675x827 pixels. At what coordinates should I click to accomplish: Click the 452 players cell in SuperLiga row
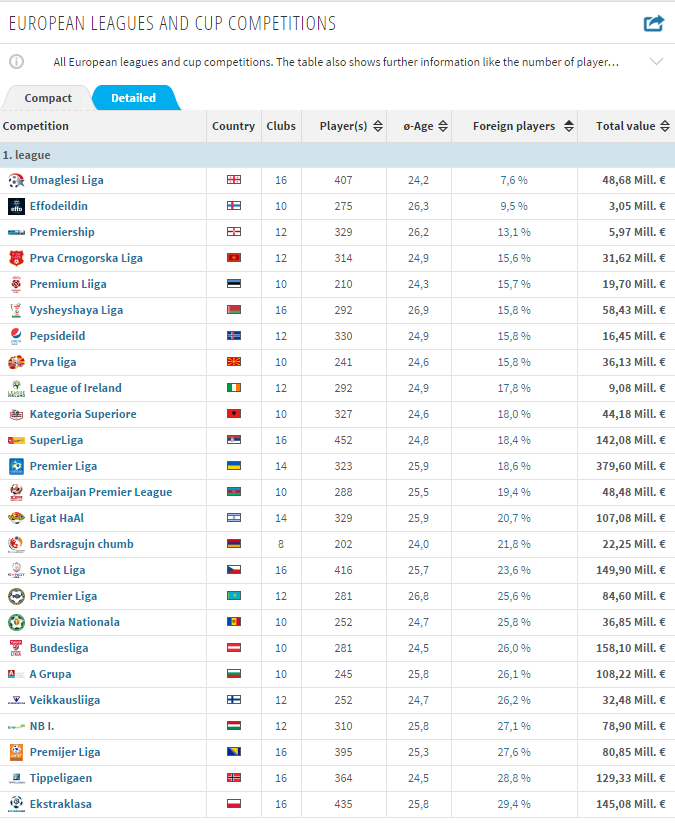click(x=343, y=440)
